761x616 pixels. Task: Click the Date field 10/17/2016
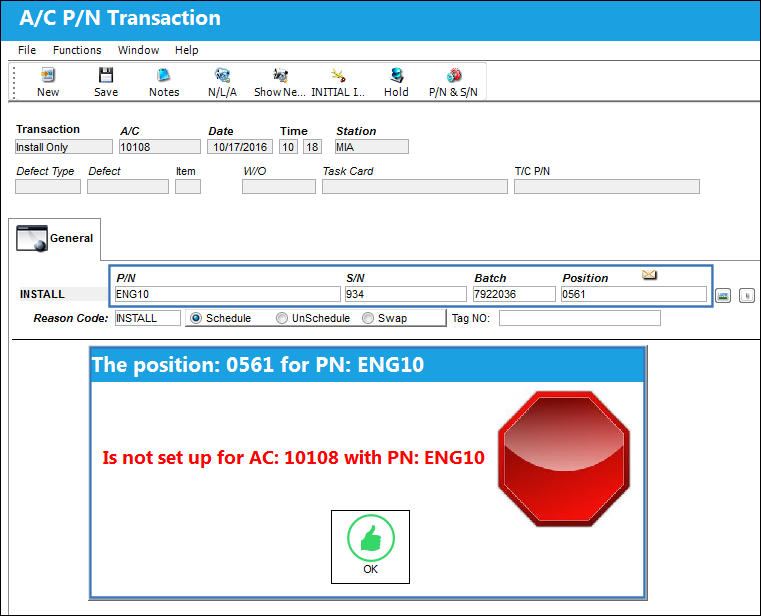coord(240,147)
